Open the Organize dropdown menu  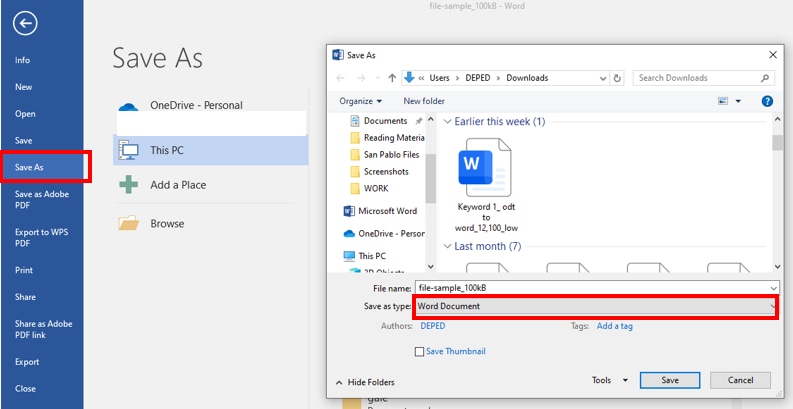tap(361, 101)
